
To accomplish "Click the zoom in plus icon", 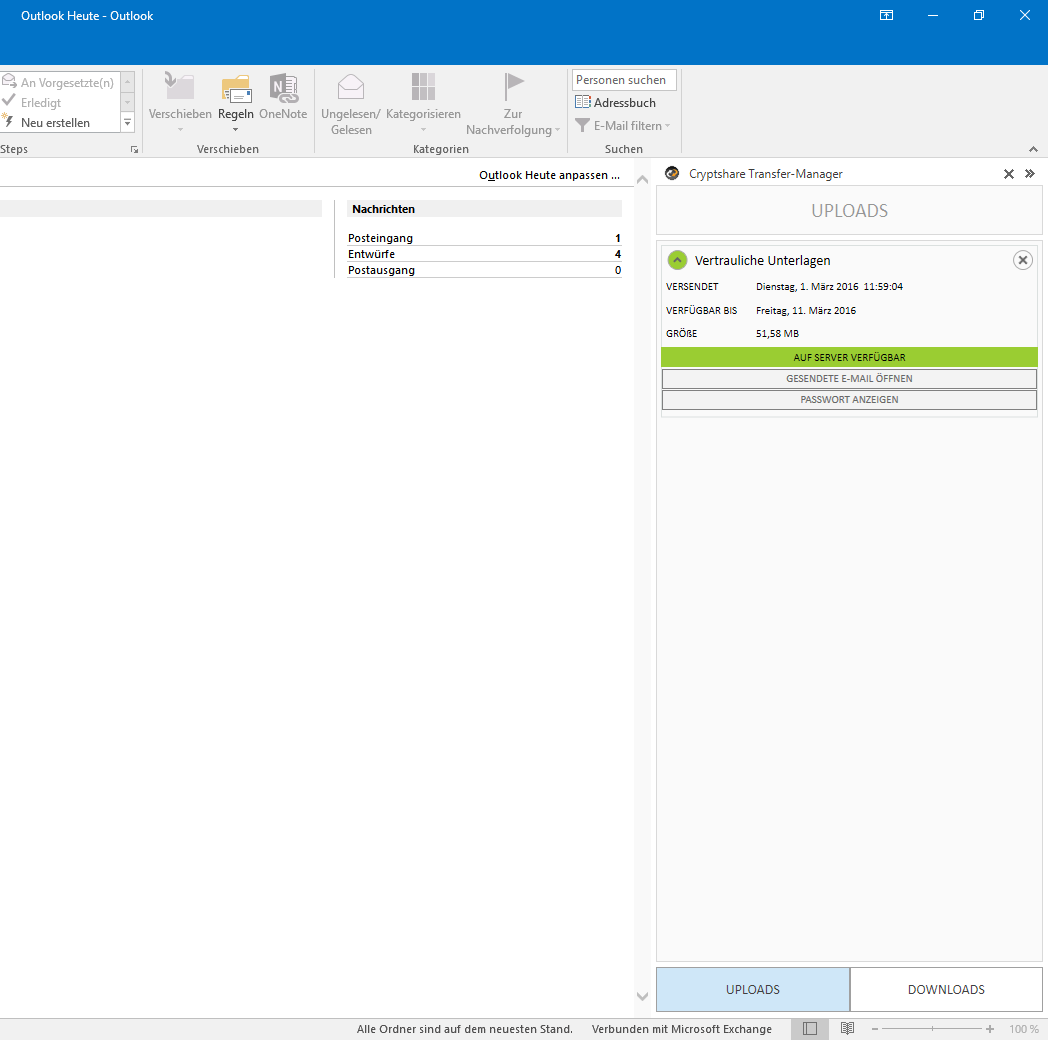I will (990, 1029).
